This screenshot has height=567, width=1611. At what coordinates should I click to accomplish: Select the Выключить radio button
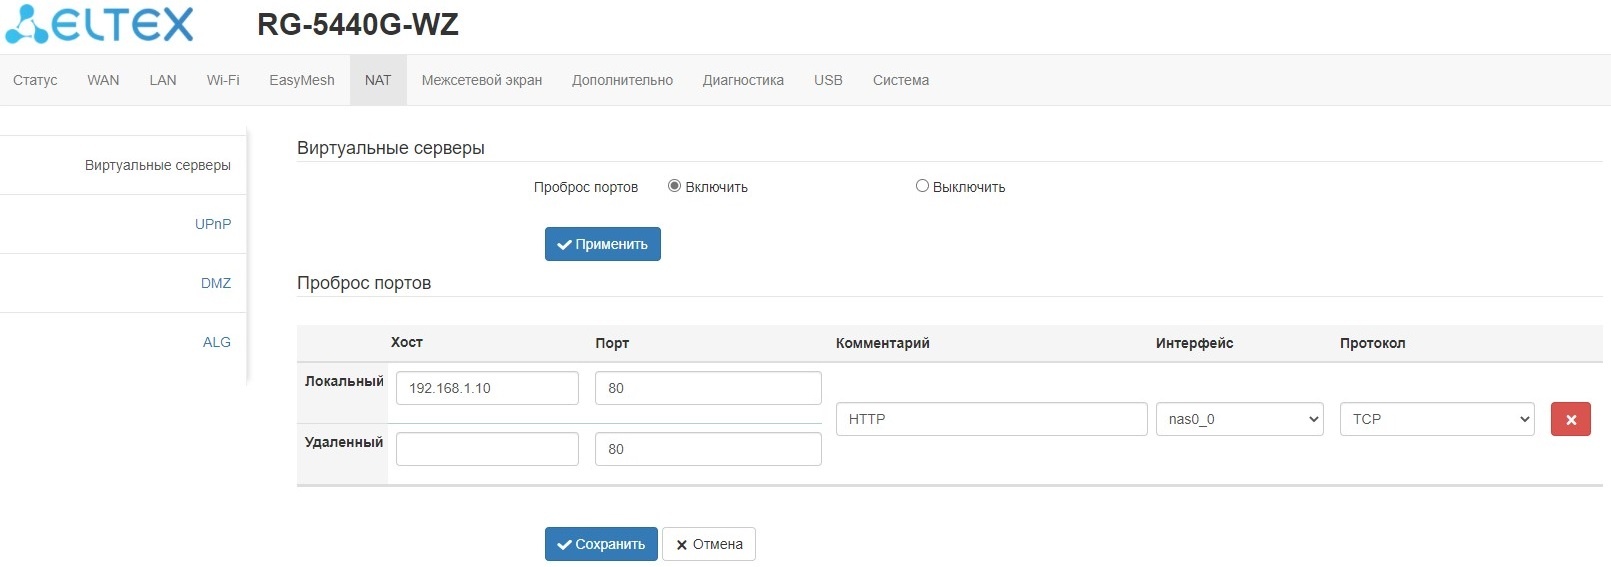pyautogui.click(x=922, y=186)
